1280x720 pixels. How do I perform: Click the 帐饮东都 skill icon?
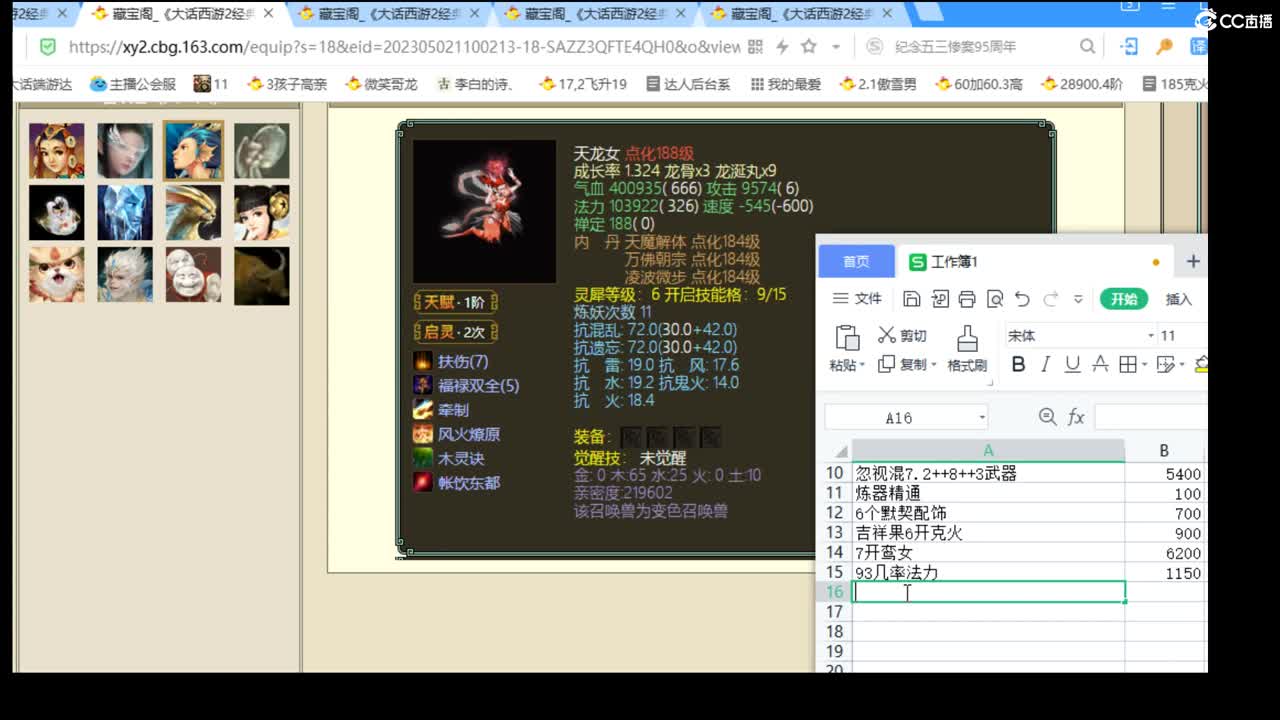click(423, 482)
